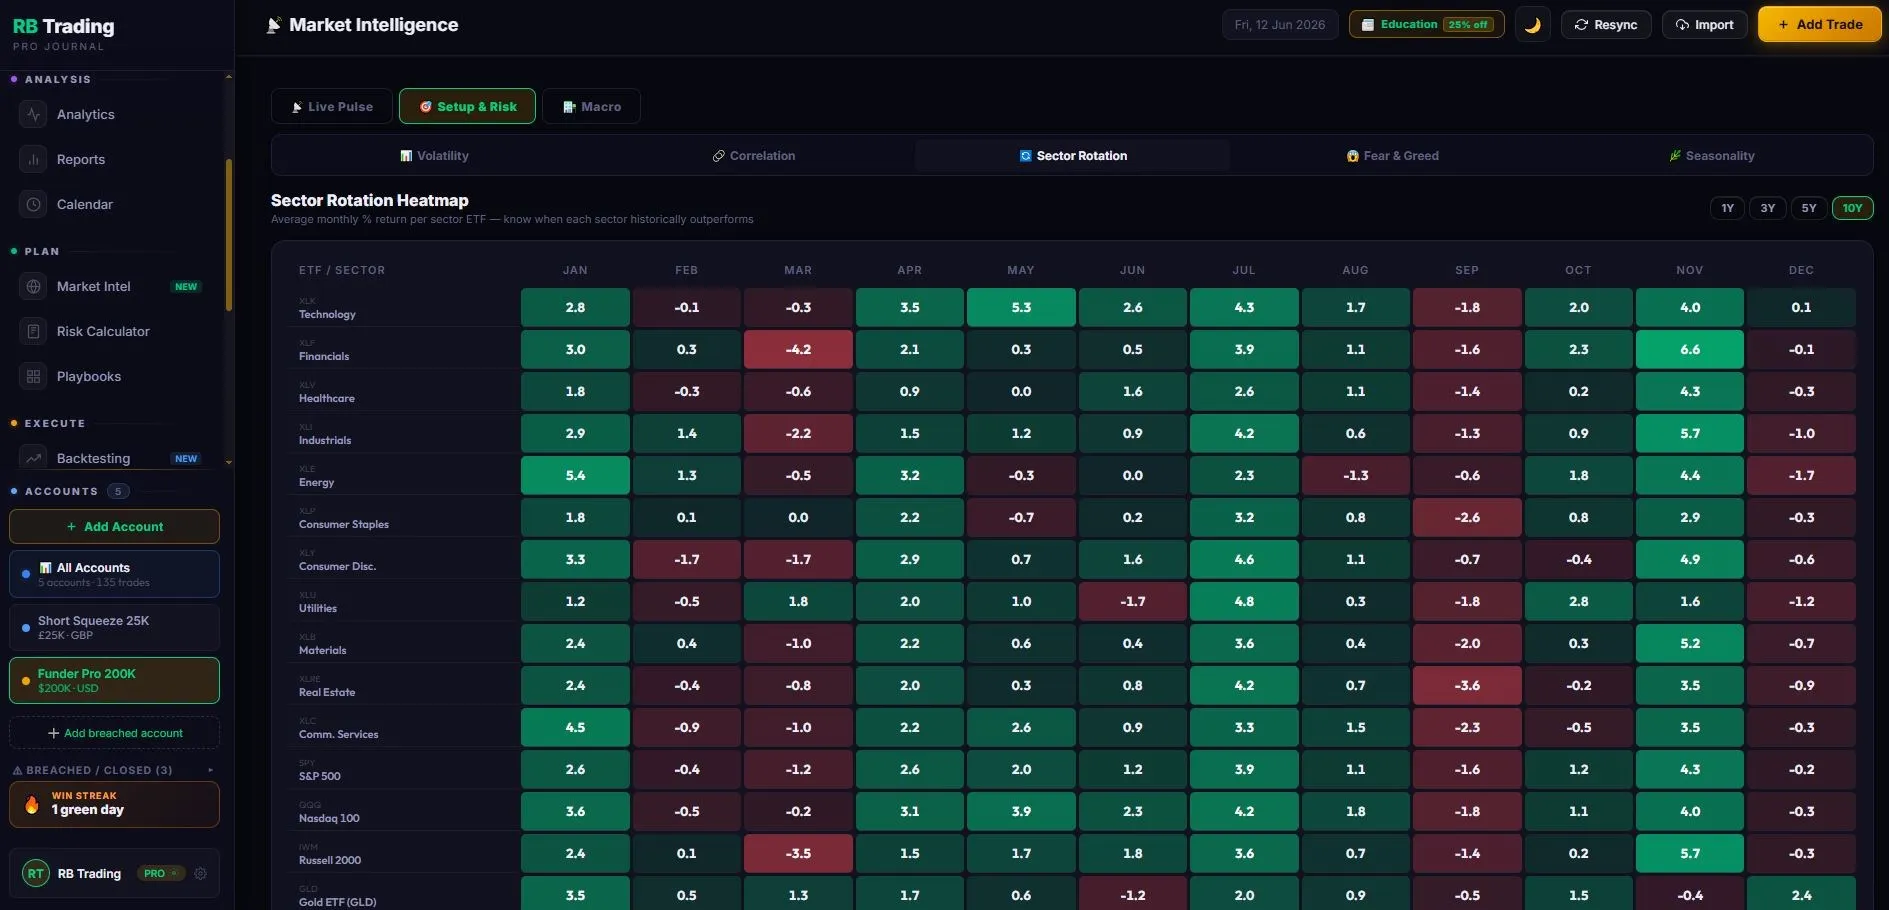Click the Gold ETF December 2.4 cell
The height and width of the screenshot is (910, 1889).
[1801, 895]
